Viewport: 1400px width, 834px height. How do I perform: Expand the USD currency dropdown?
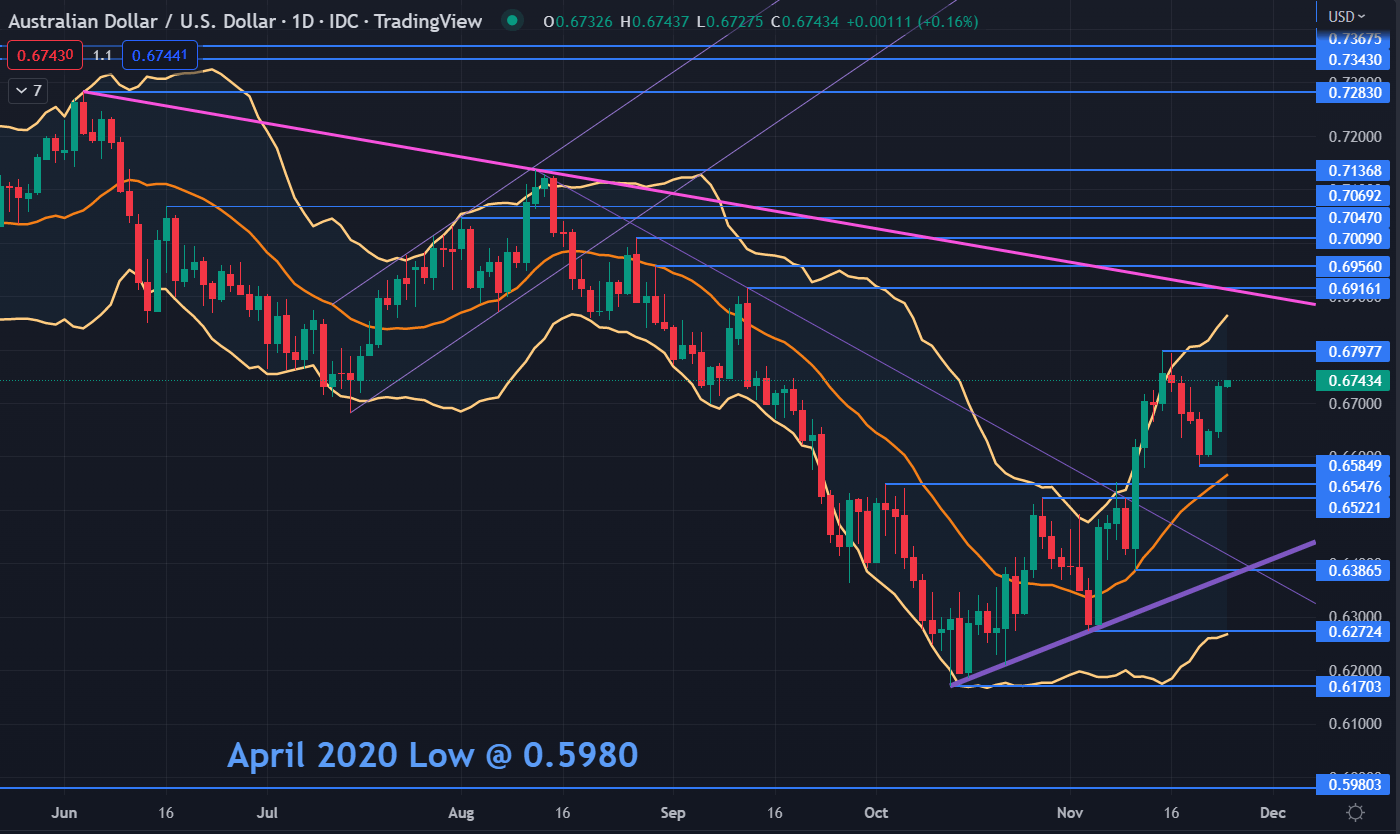pos(1347,16)
